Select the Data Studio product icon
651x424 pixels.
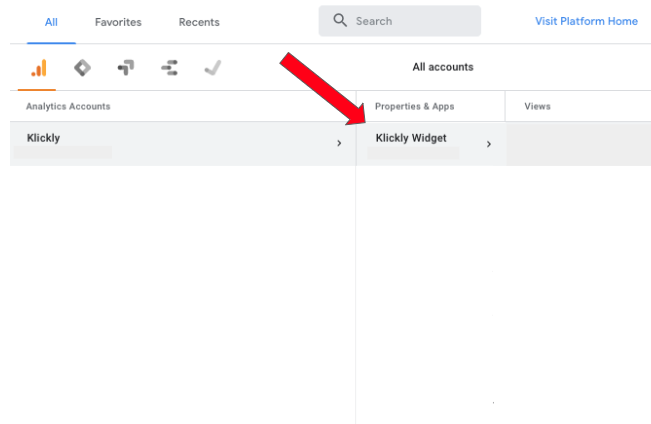[x=169, y=68]
